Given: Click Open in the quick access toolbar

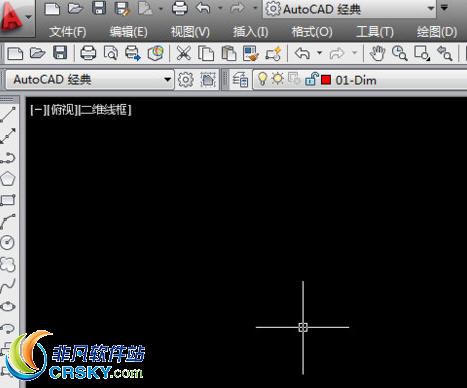Looking at the screenshot, I should click(x=76, y=8).
